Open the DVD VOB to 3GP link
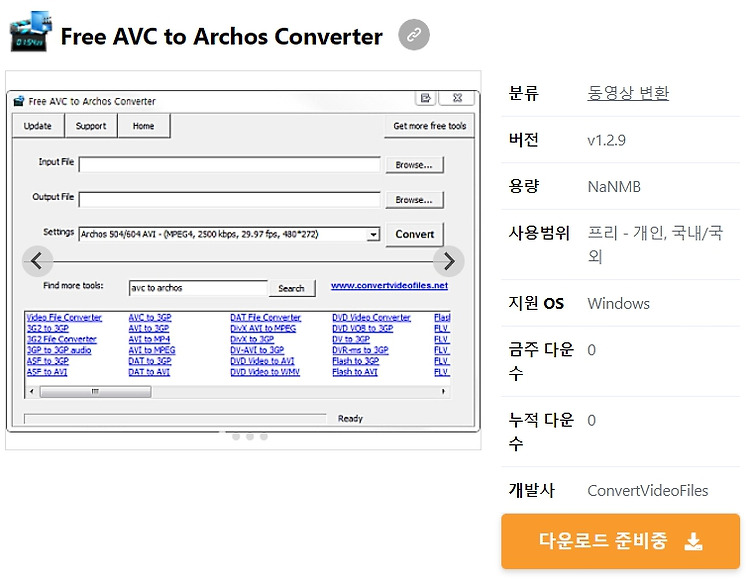750x579 pixels. 363,328
